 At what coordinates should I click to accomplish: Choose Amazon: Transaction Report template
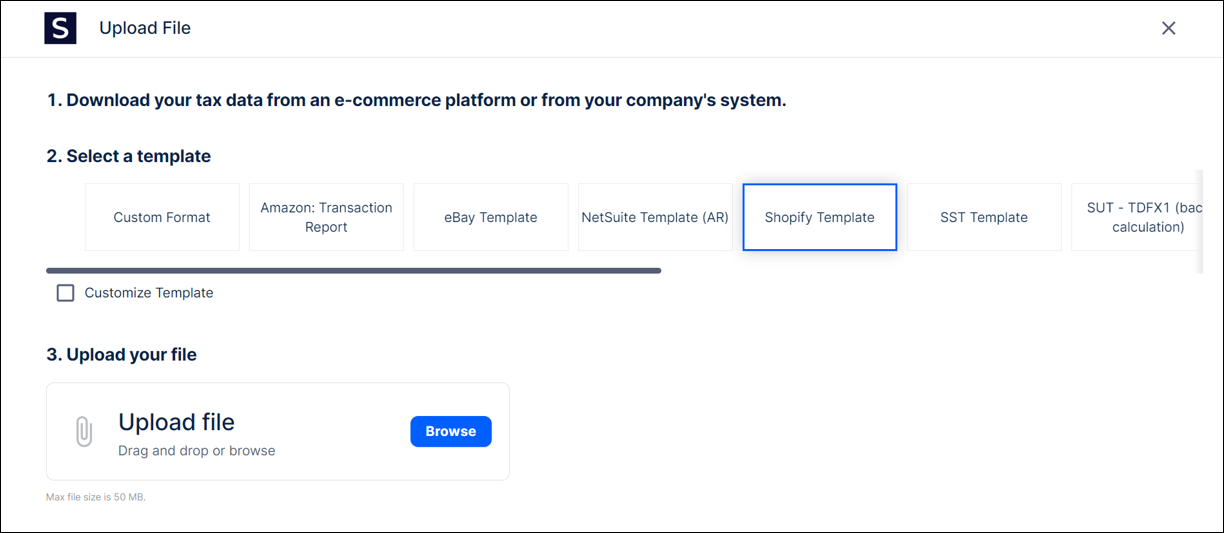tap(326, 217)
